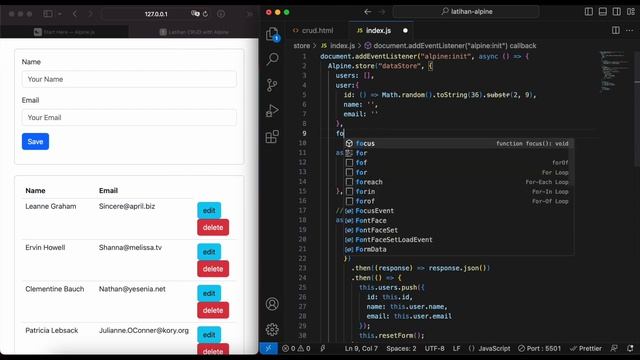
Task: Focus the Your Email input field
Action: [x=129, y=118]
